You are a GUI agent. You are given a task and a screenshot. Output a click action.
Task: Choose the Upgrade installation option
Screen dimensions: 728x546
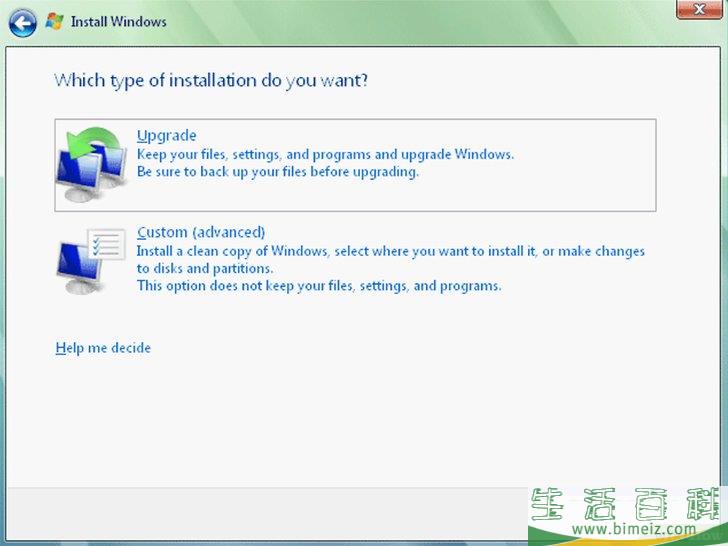(x=355, y=165)
